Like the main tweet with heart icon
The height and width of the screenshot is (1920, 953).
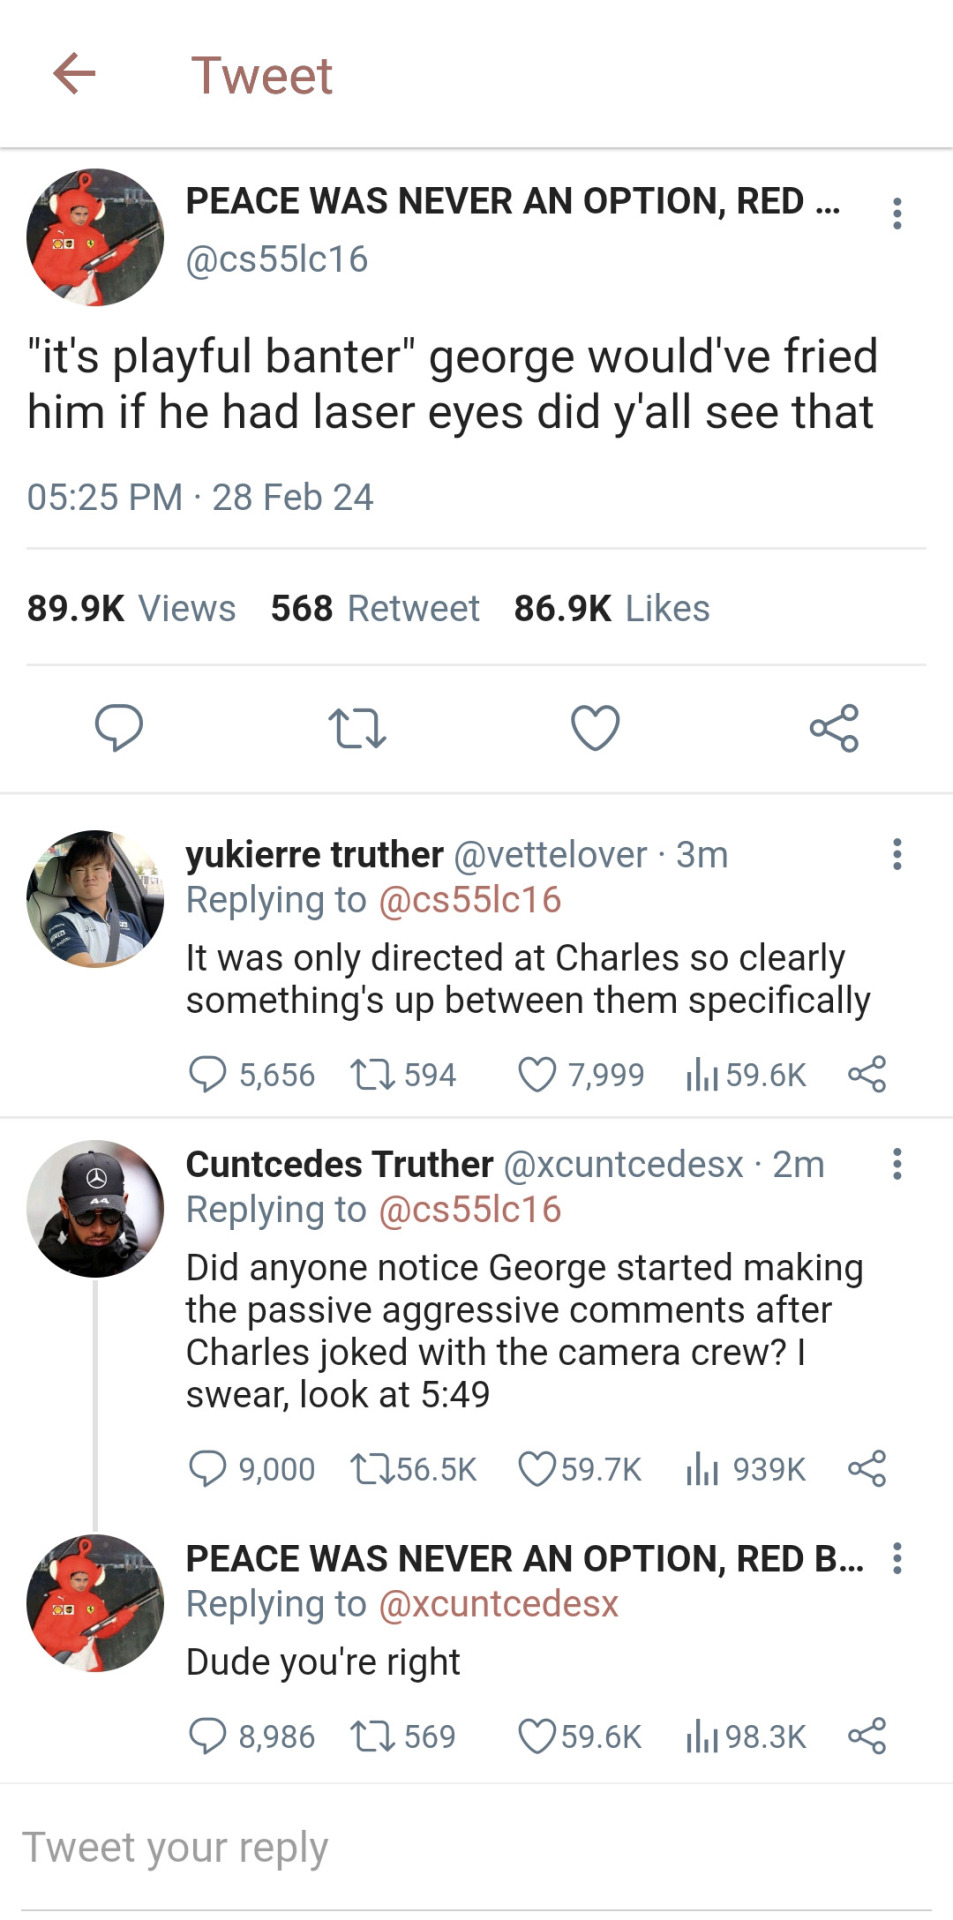595,727
